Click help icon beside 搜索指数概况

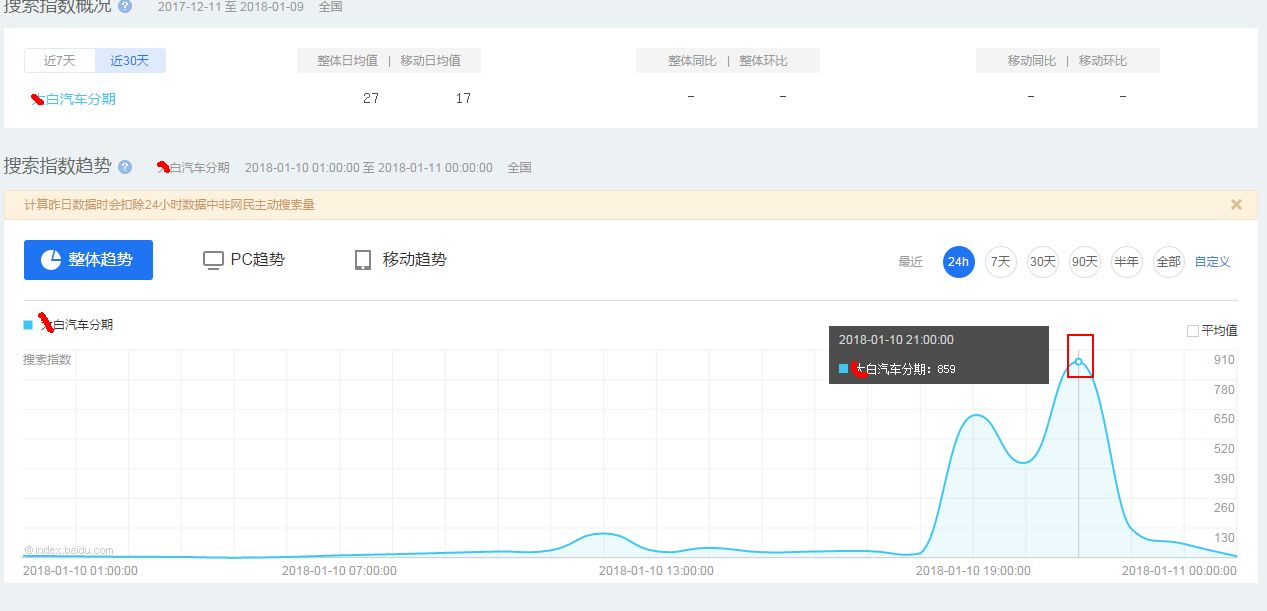pos(125,6)
